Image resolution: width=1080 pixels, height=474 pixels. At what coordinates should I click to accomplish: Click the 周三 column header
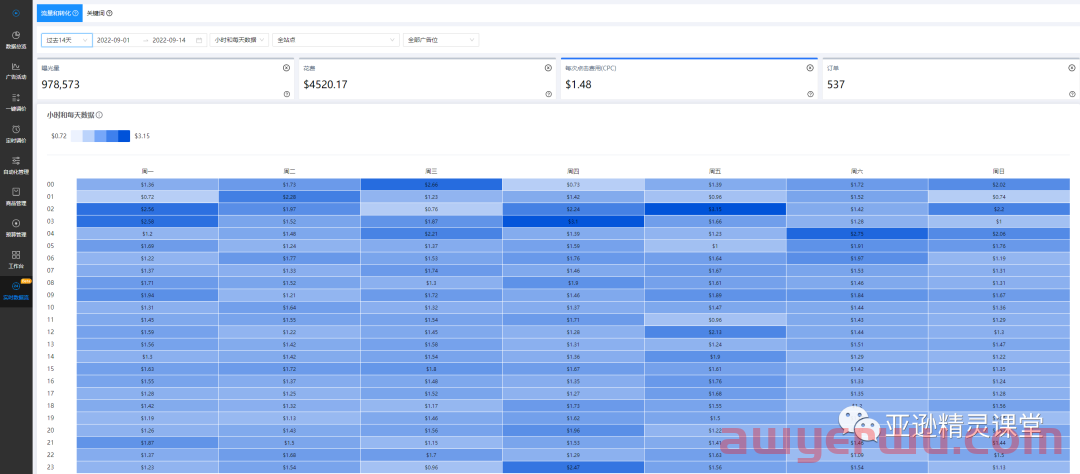[x=431, y=171]
